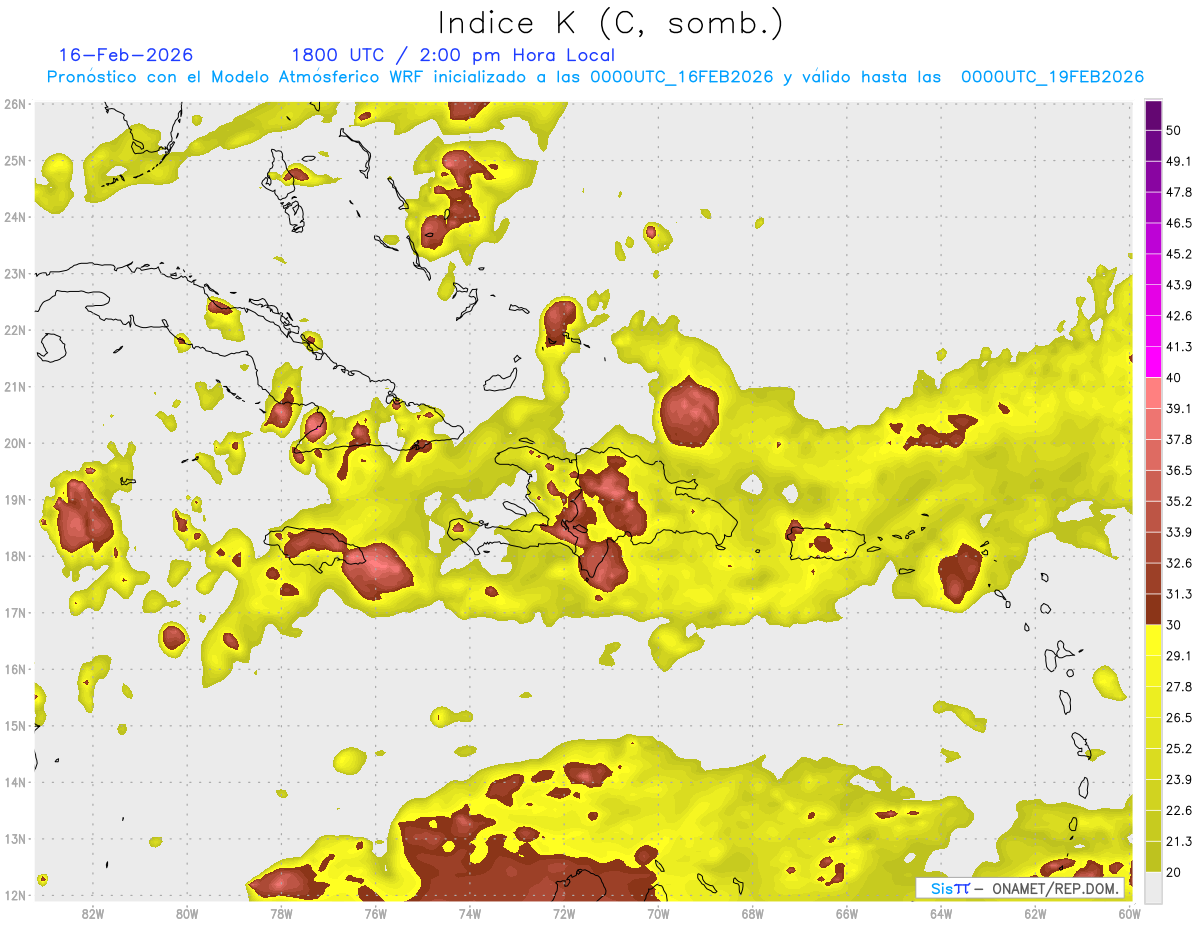Click the '22N' latitude label

tap(15, 330)
